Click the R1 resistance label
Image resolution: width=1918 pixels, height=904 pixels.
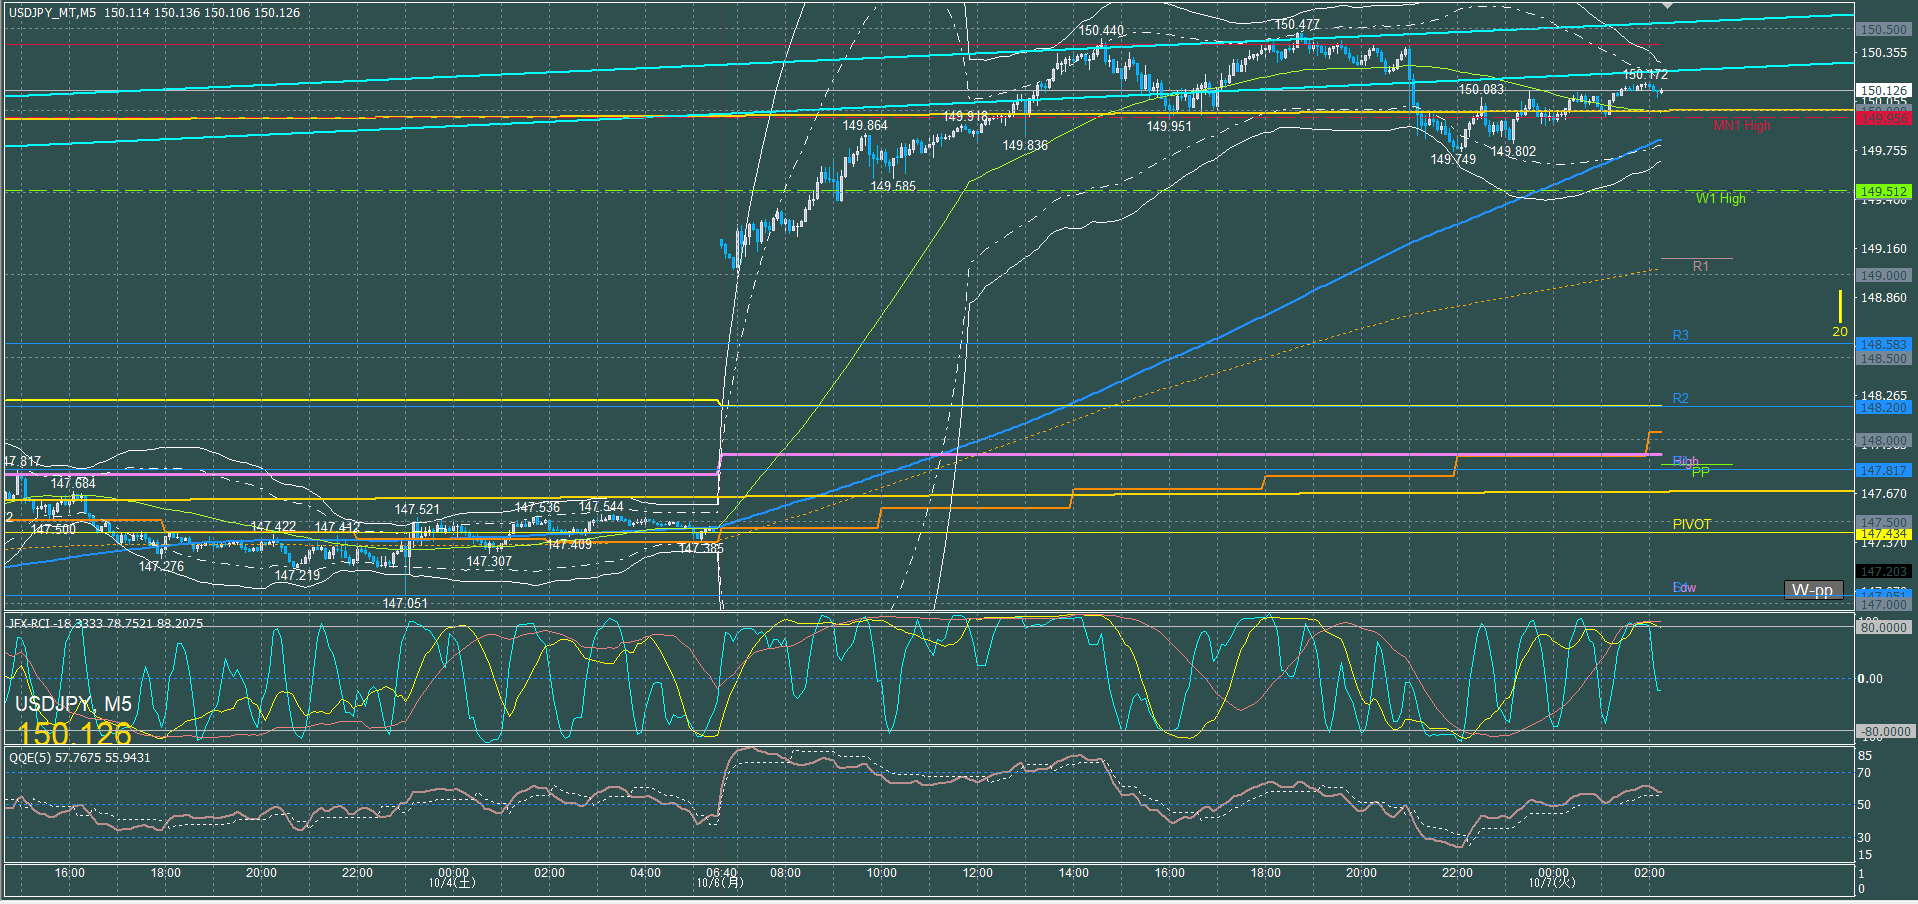tap(1700, 267)
